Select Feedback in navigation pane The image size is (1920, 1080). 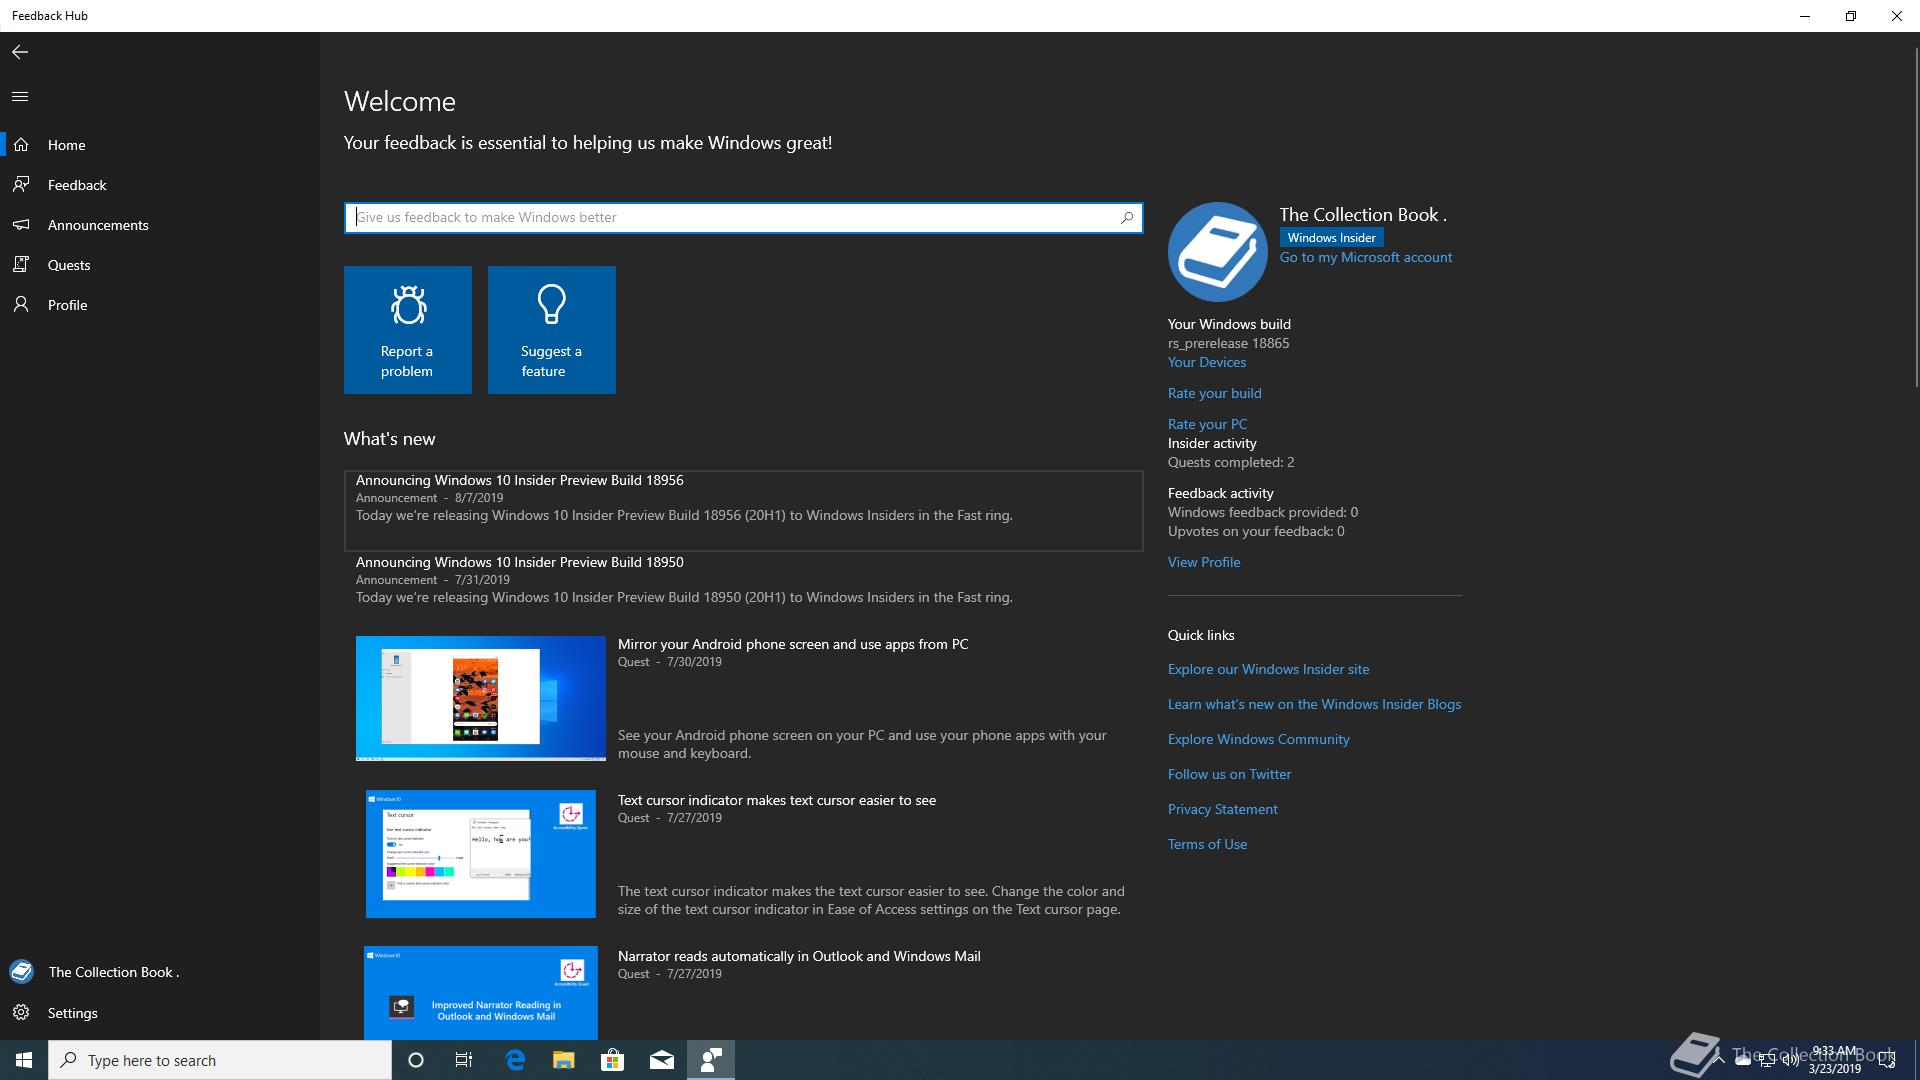160,185
